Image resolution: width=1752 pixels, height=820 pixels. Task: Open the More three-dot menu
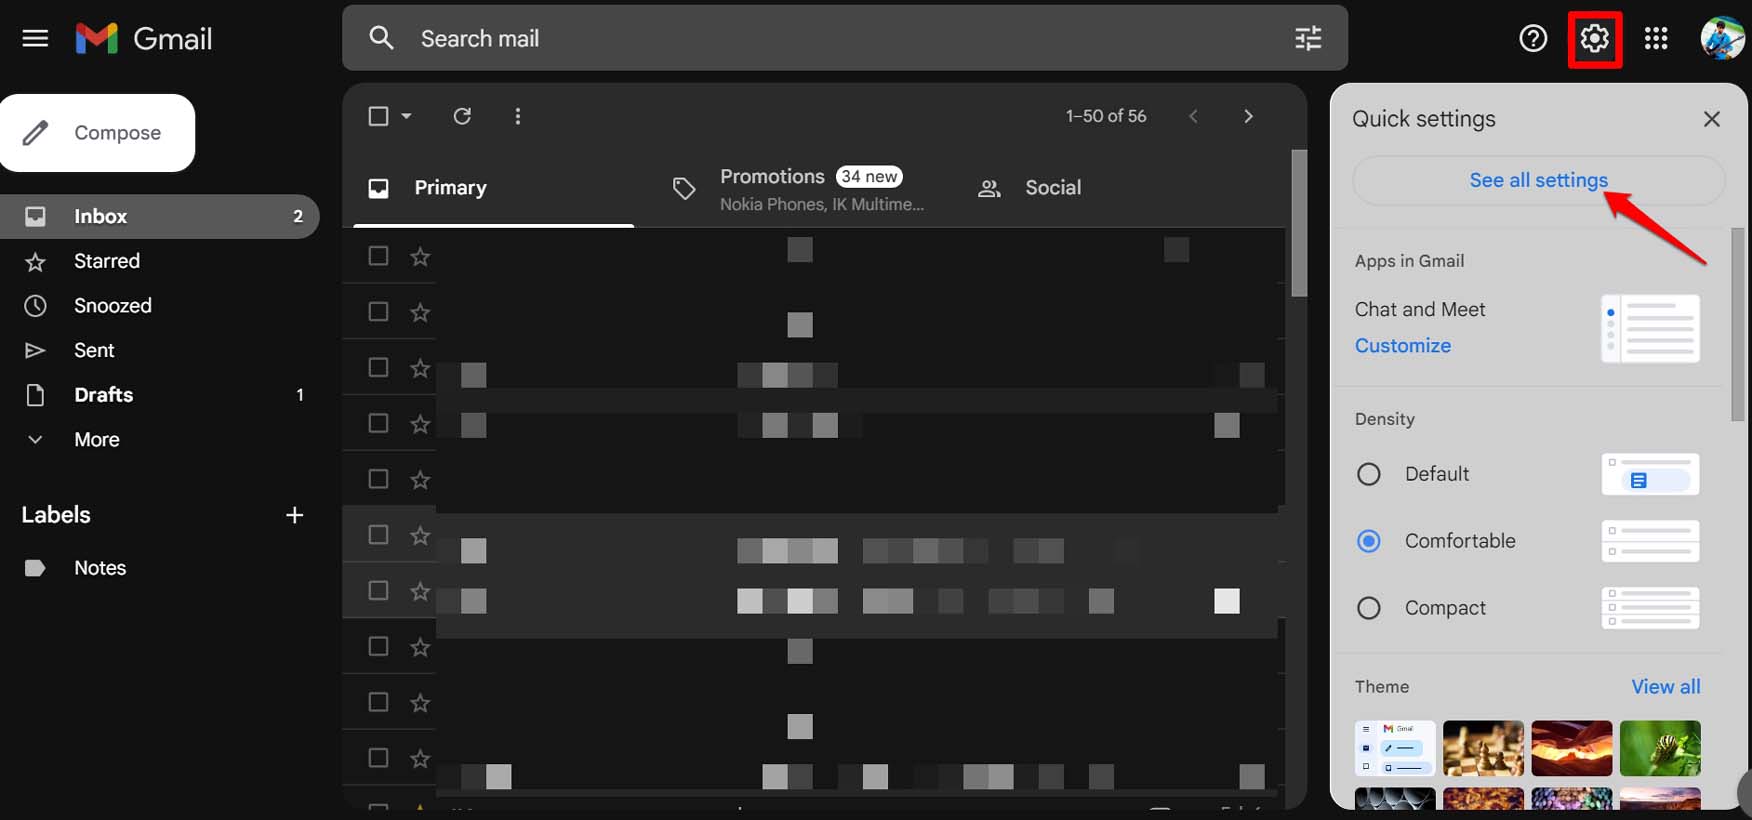pyautogui.click(x=517, y=116)
